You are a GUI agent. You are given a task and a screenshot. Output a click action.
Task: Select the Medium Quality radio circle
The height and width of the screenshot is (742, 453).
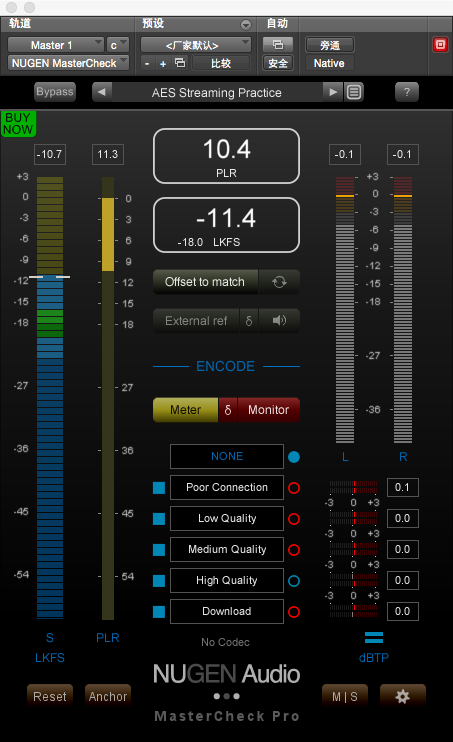pyautogui.click(x=294, y=550)
